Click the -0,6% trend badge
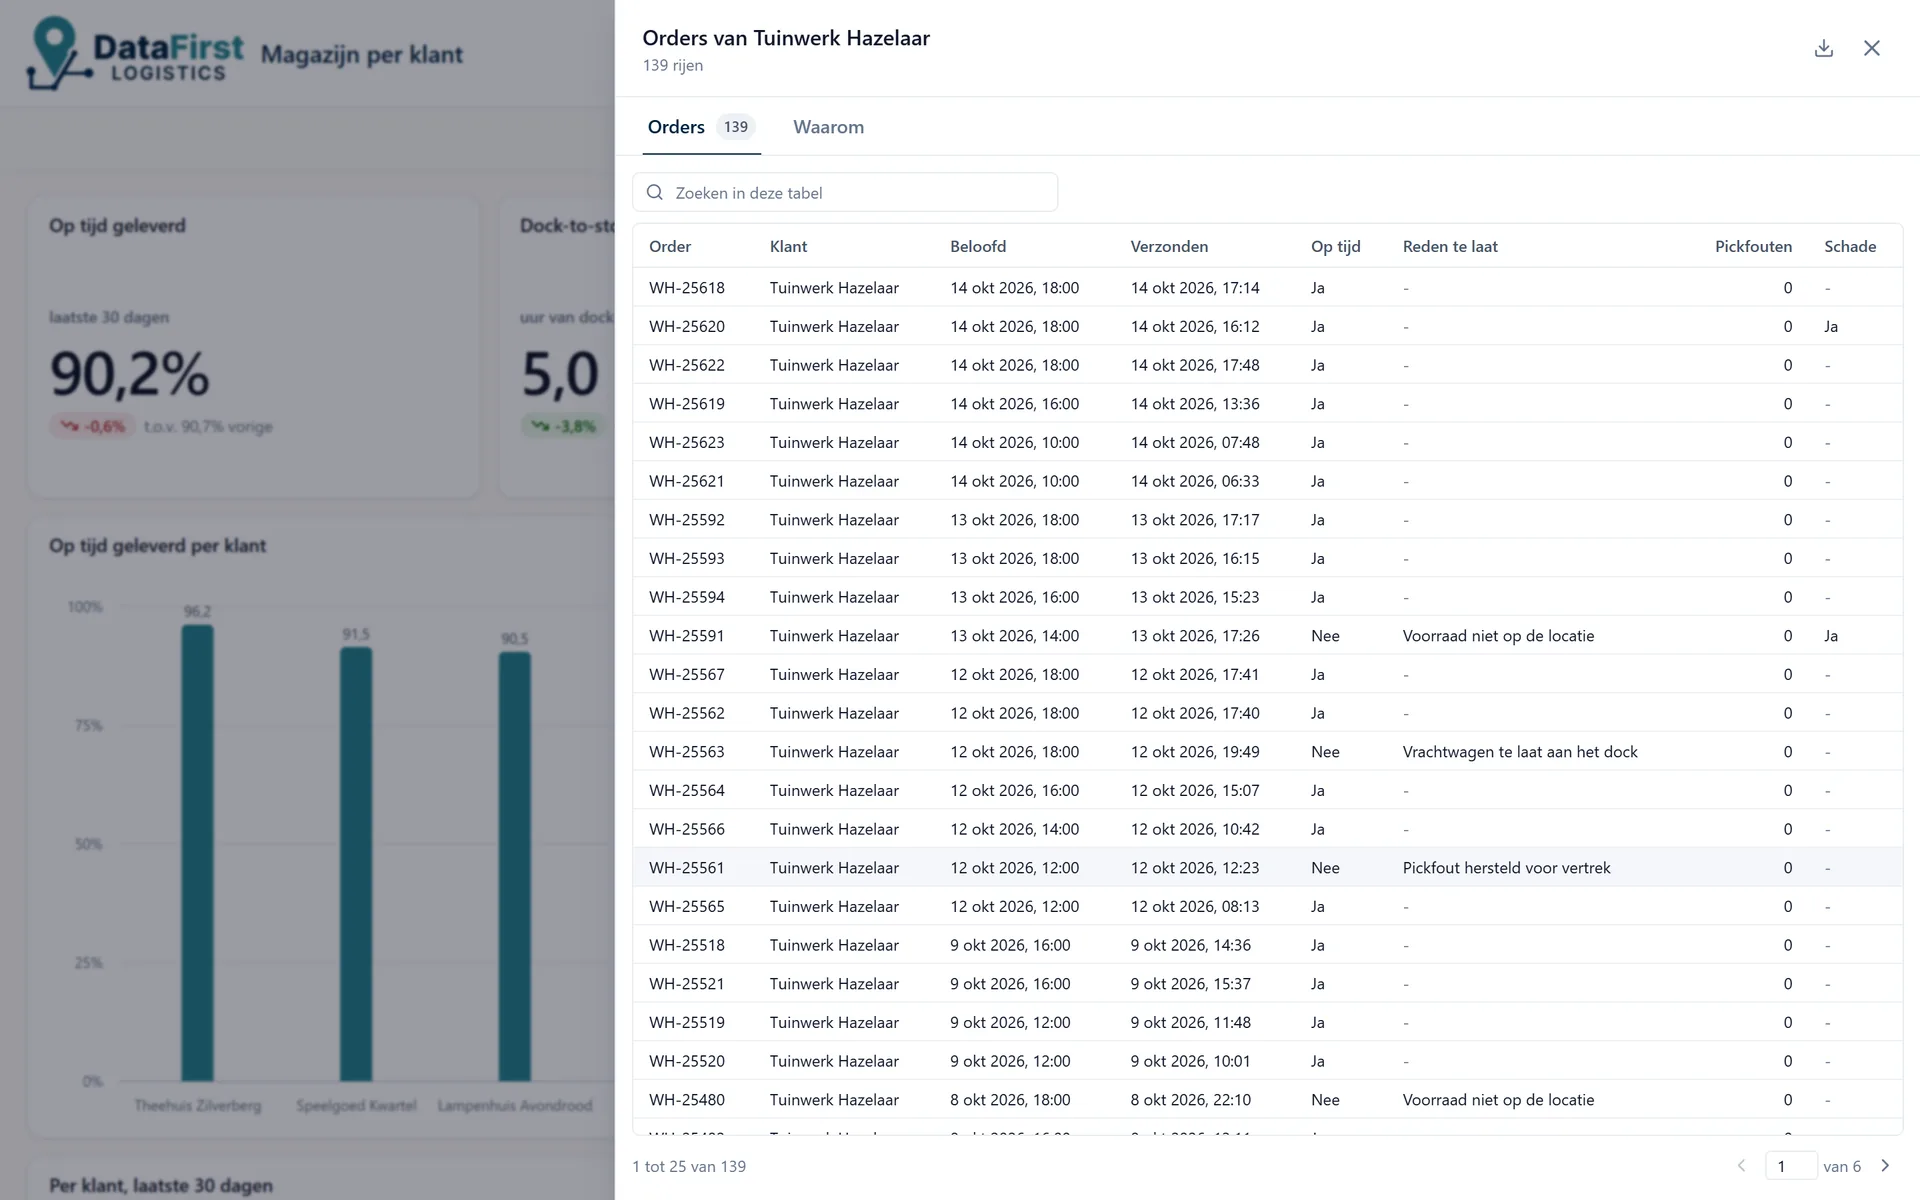Viewport: 1920px width, 1200px height. pos(92,427)
